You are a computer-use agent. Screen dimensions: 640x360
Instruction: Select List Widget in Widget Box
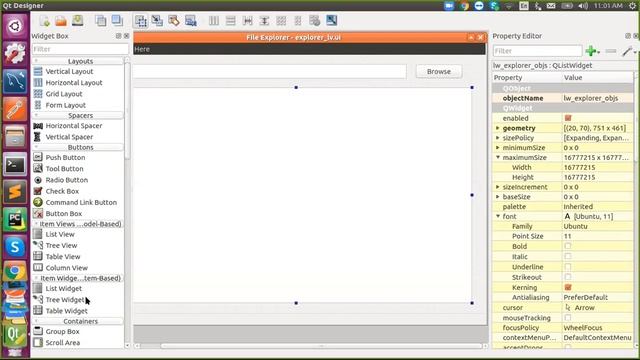(x=63, y=289)
